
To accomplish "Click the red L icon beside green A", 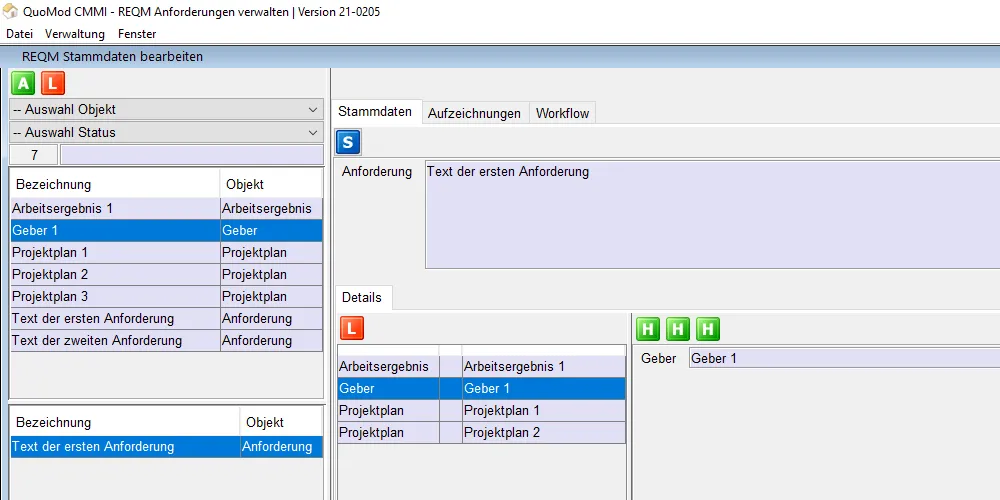I will coord(53,83).
